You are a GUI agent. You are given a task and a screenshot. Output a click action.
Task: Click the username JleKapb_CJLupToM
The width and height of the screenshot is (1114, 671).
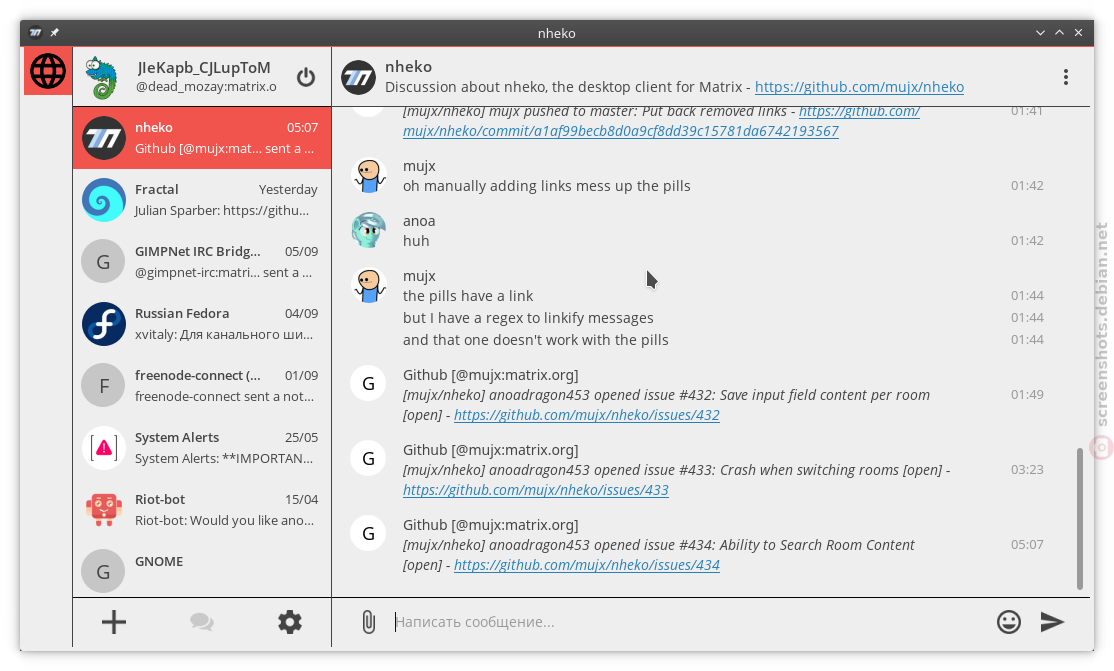click(204, 68)
